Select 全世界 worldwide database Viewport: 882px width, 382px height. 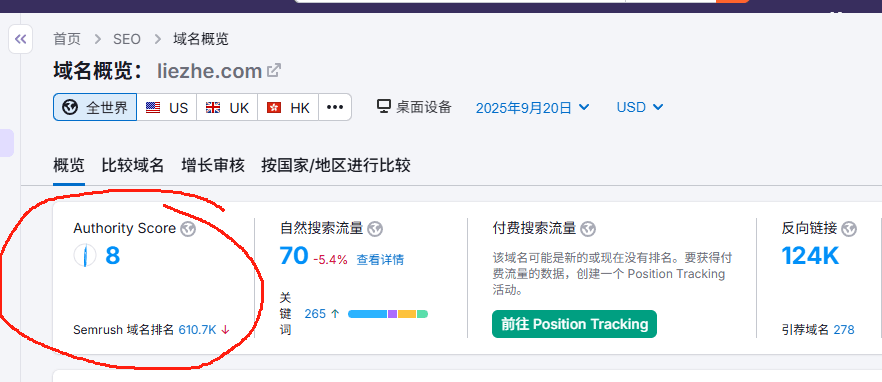pyautogui.click(x=95, y=107)
